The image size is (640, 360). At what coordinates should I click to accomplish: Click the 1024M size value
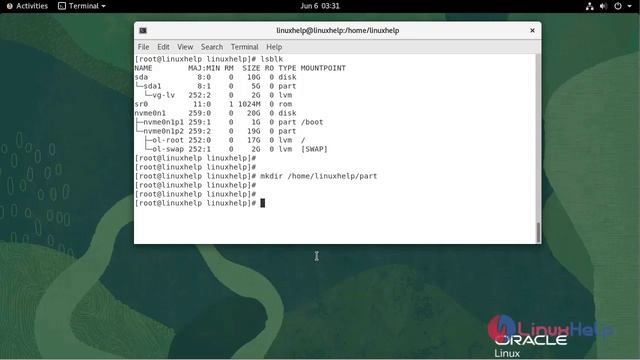(249, 104)
